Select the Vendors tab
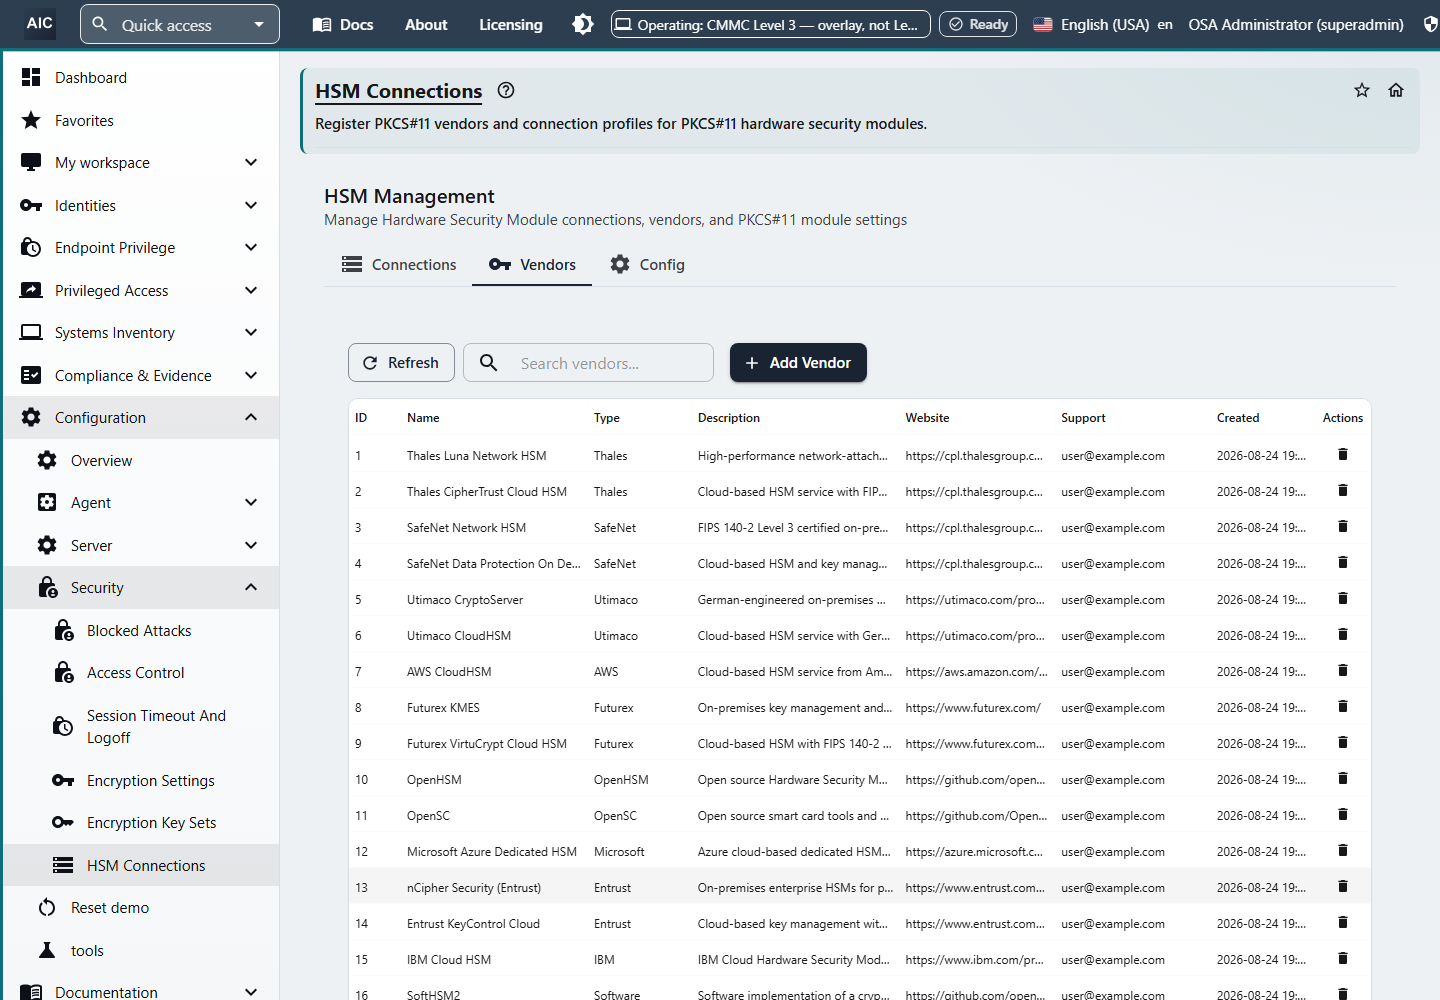This screenshot has height=1000, width=1440. (x=532, y=264)
